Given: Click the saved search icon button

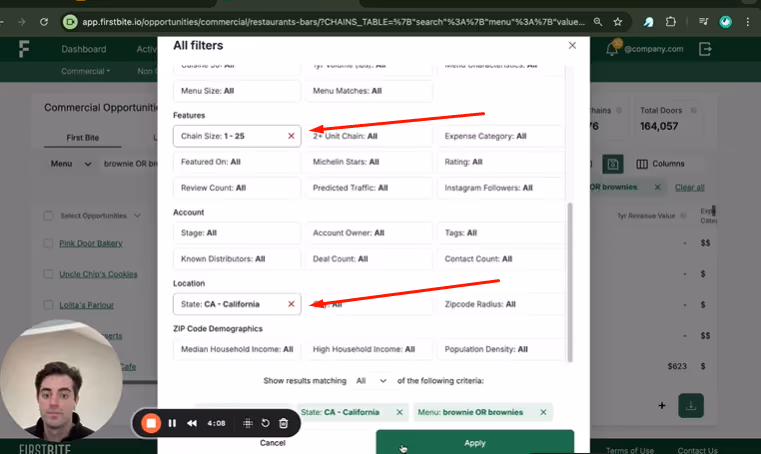Looking at the screenshot, I should coord(612,164).
